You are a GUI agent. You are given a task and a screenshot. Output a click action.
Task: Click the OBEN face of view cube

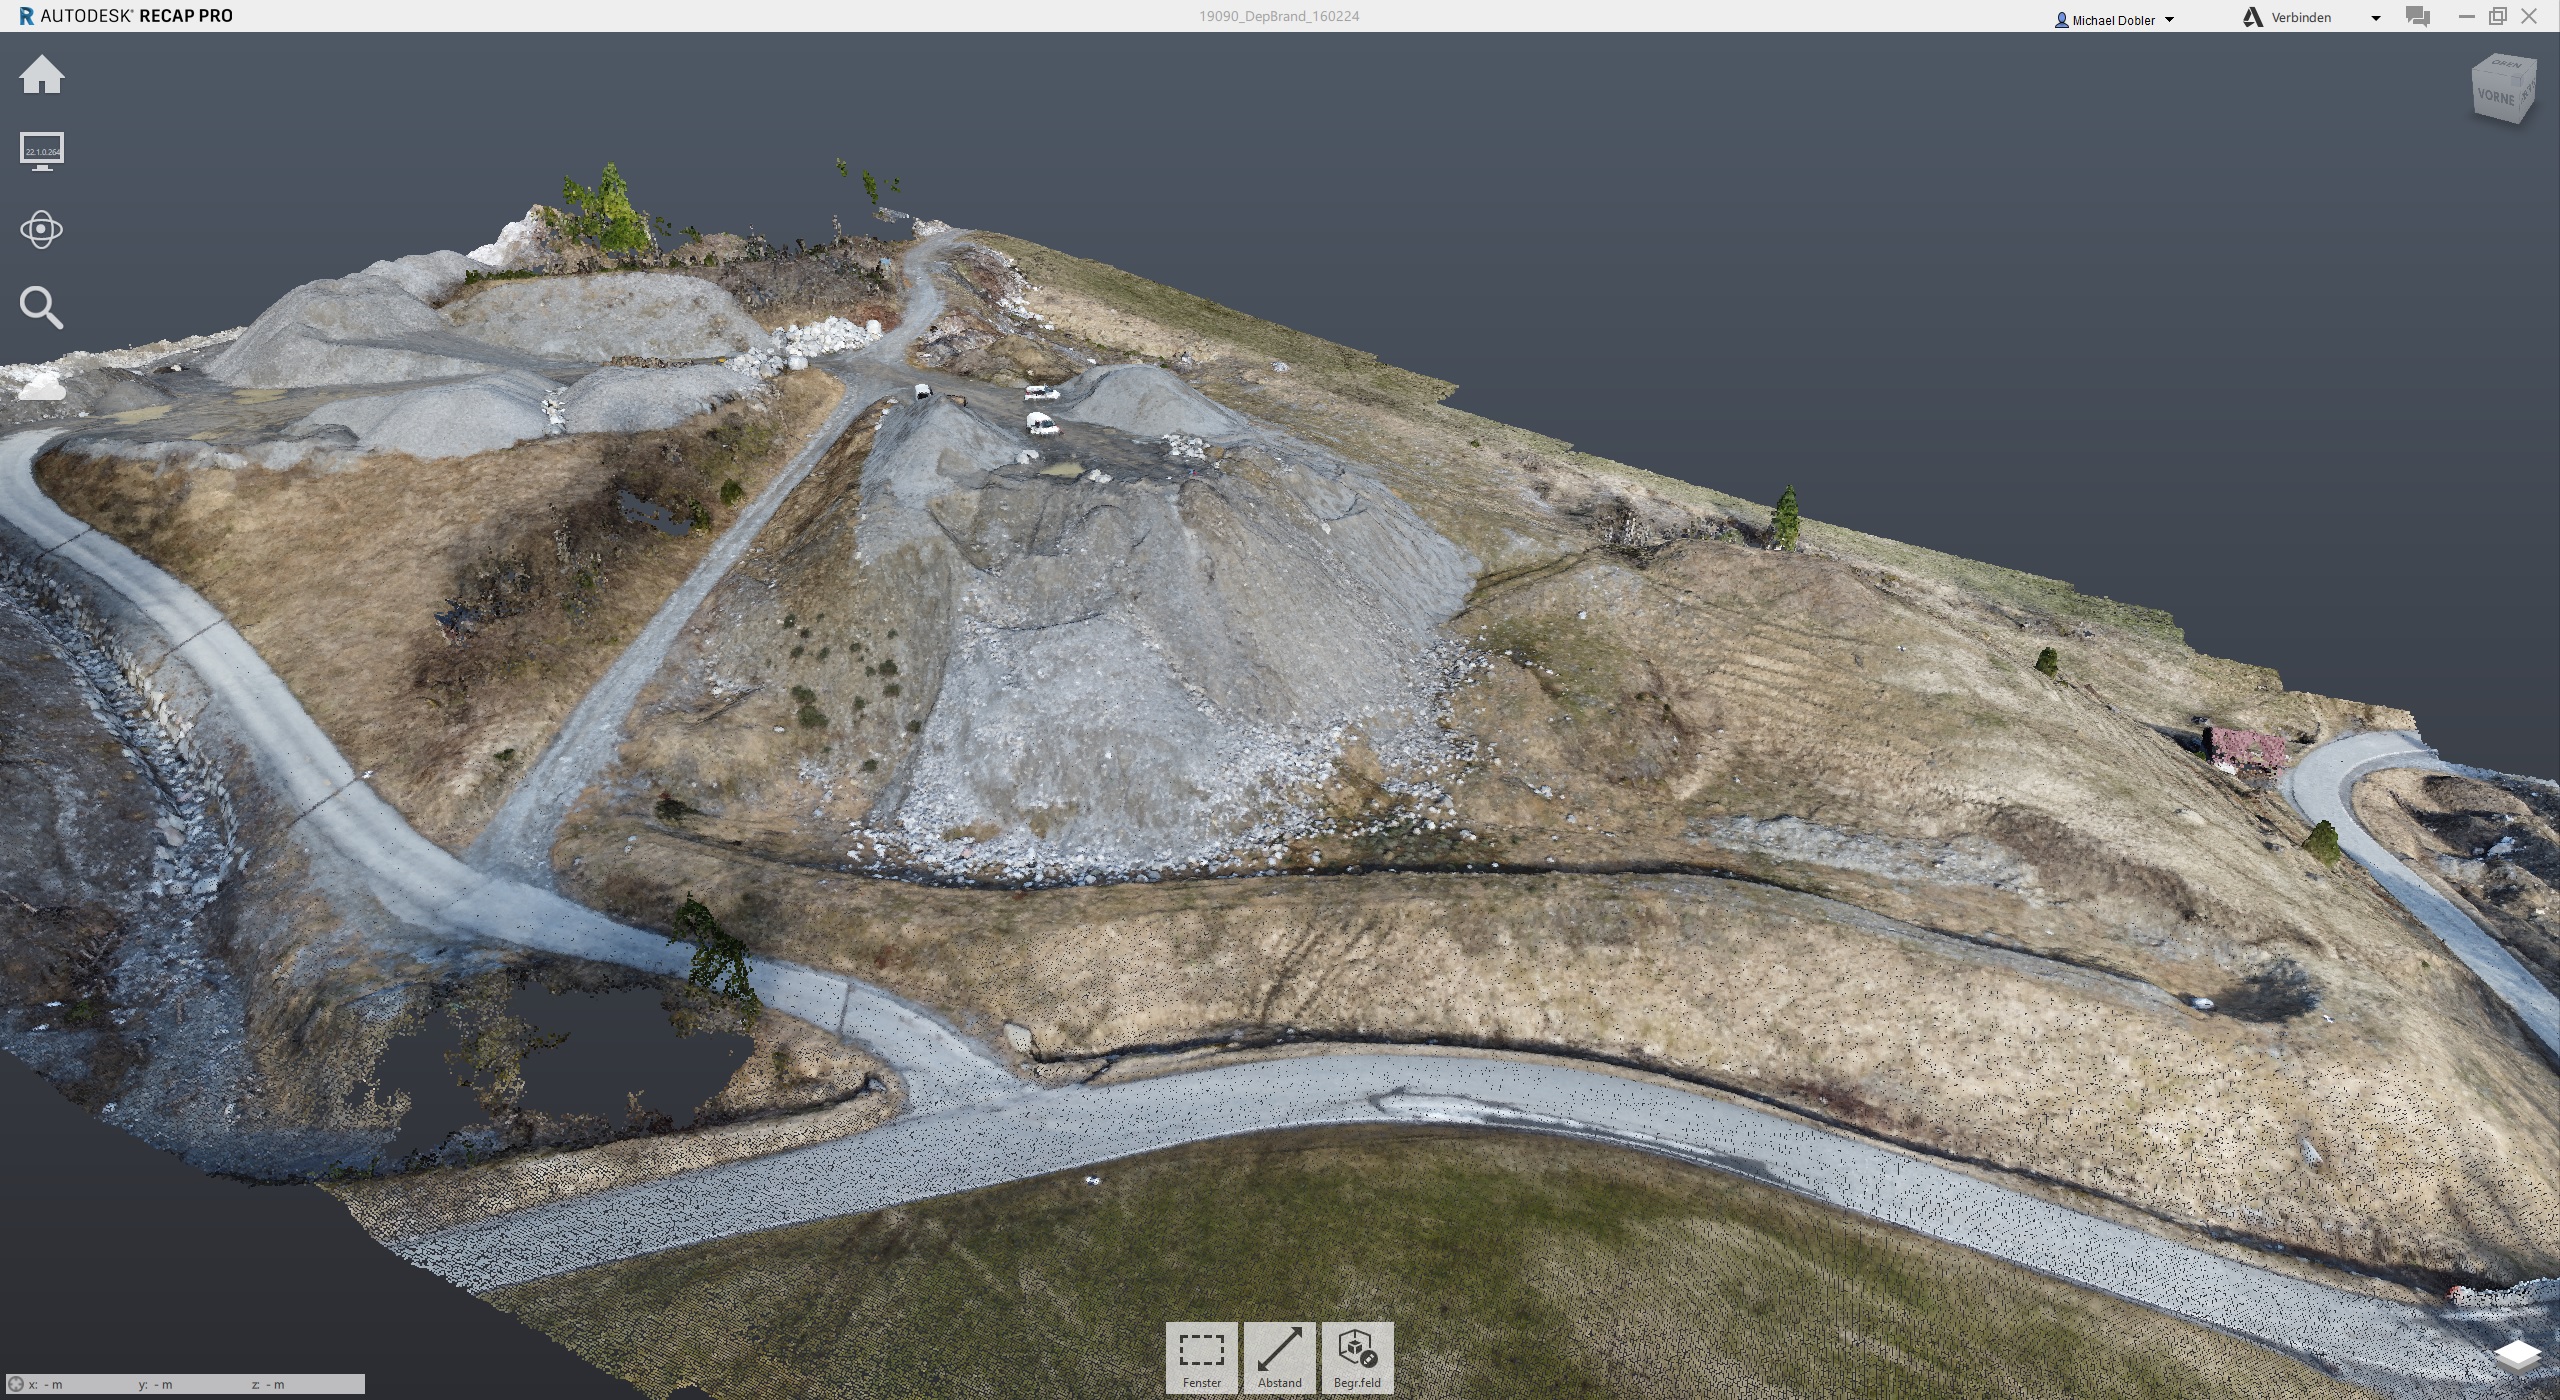tap(2506, 65)
